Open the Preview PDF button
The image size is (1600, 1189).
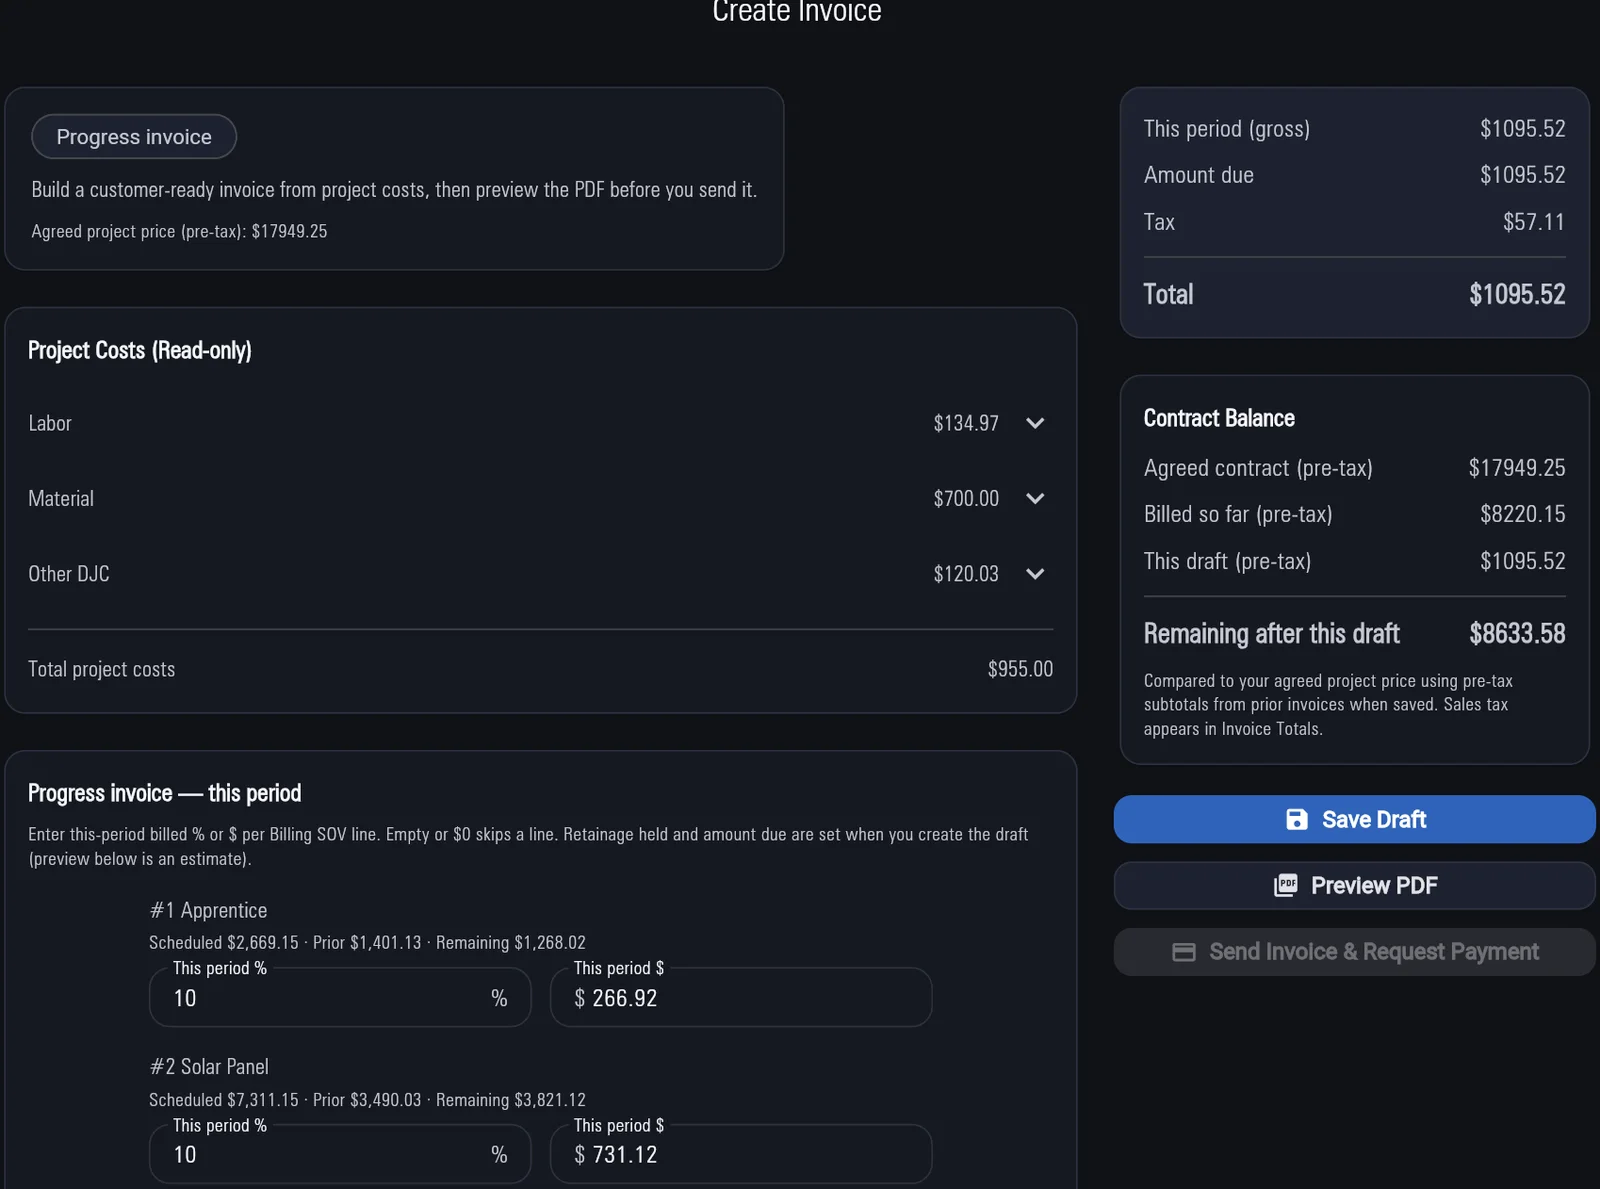pos(1354,885)
